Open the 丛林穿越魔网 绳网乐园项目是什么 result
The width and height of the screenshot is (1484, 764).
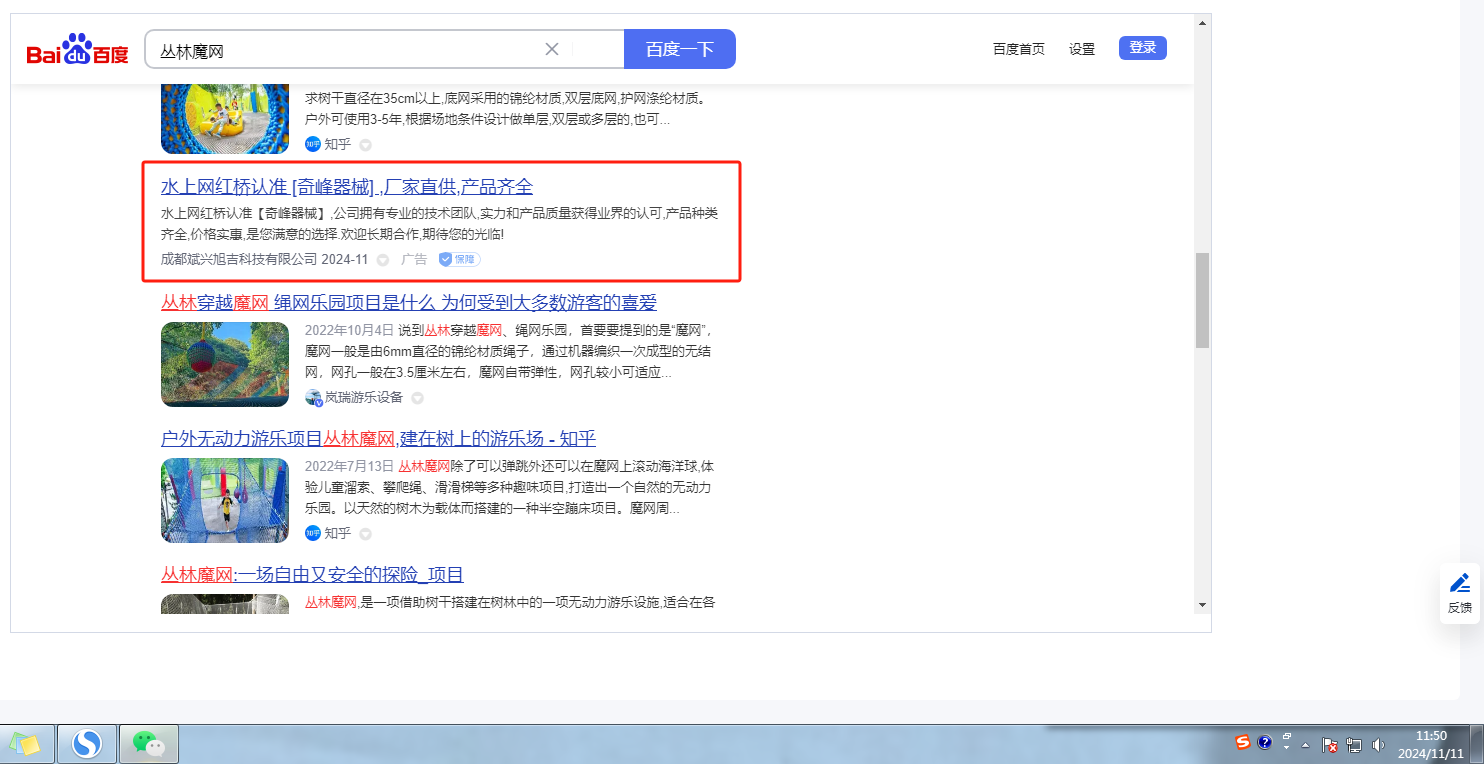click(x=409, y=303)
